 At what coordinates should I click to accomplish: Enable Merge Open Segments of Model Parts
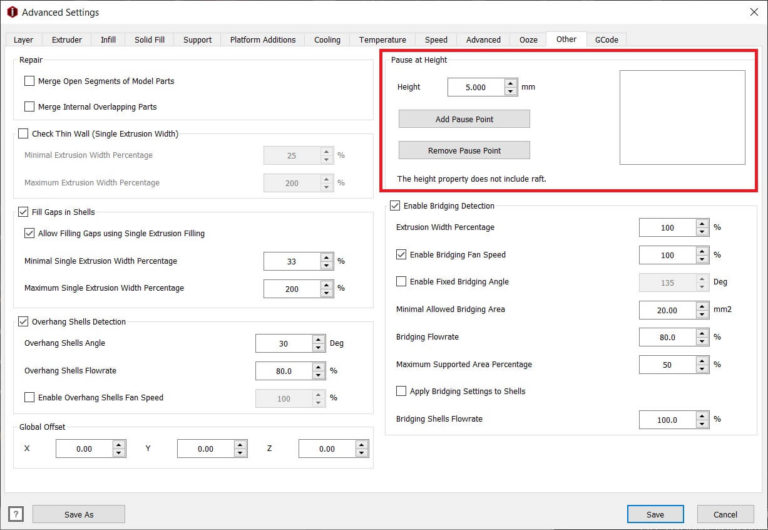pos(30,80)
